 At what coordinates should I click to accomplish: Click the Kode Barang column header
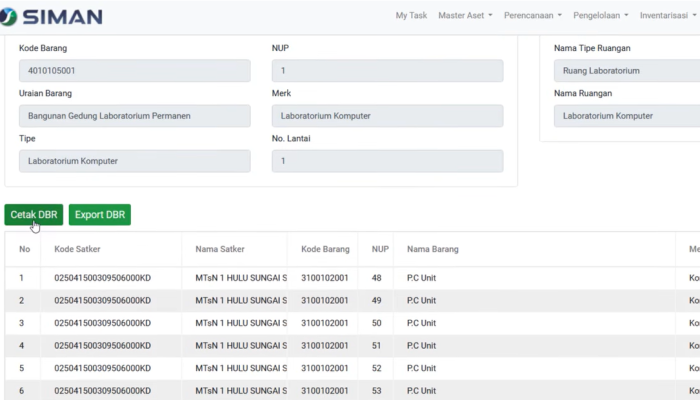tap(325, 249)
